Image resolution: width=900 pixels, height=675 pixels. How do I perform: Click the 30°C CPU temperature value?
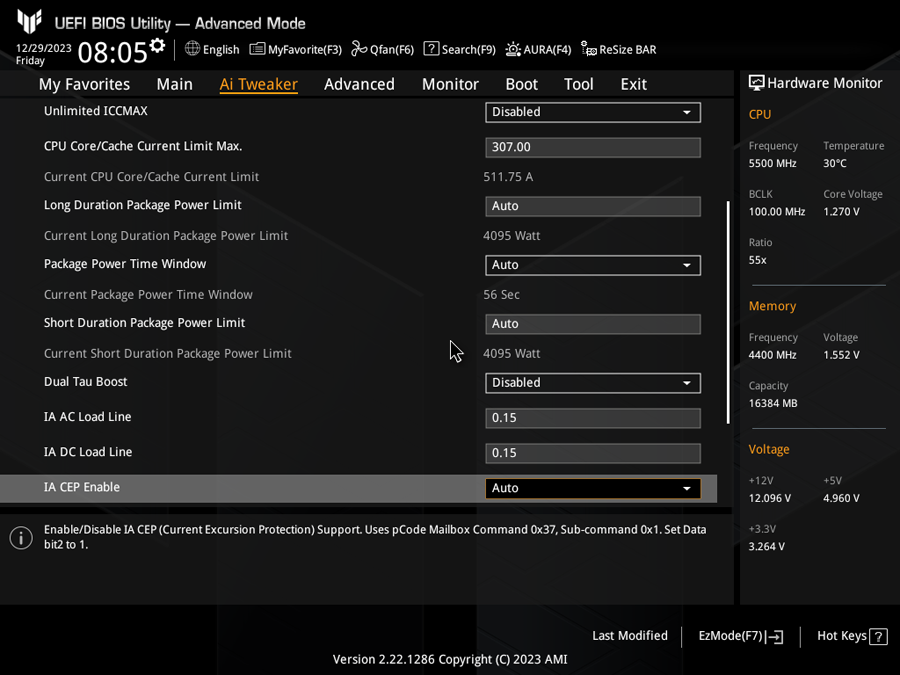click(x=835, y=164)
